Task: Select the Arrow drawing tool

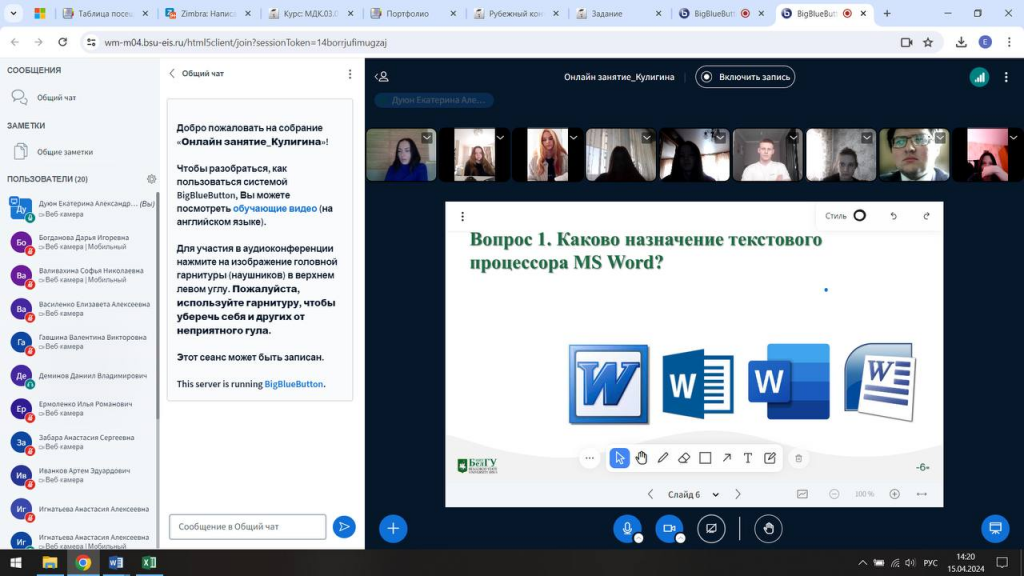Action: (x=727, y=458)
